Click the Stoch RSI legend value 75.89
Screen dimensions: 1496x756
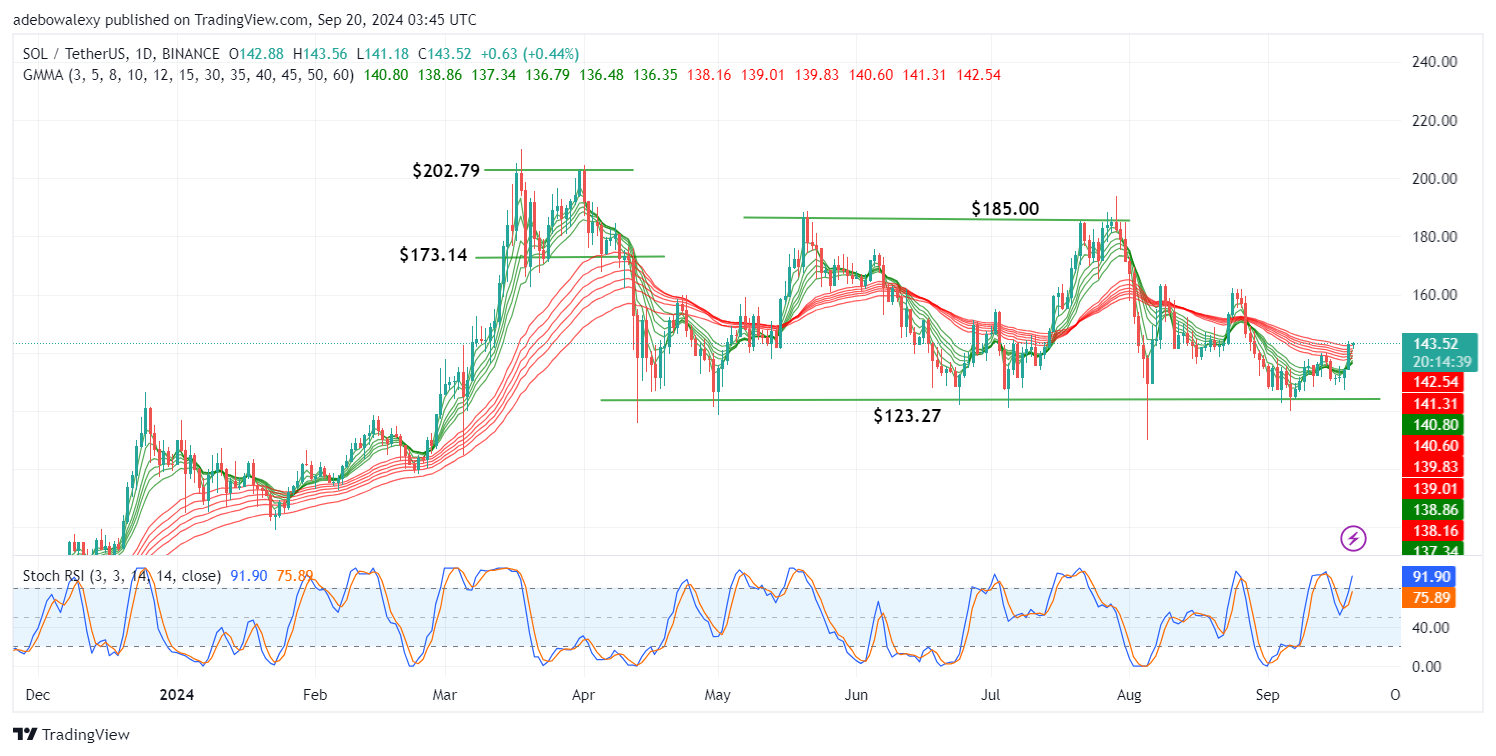(x=294, y=576)
